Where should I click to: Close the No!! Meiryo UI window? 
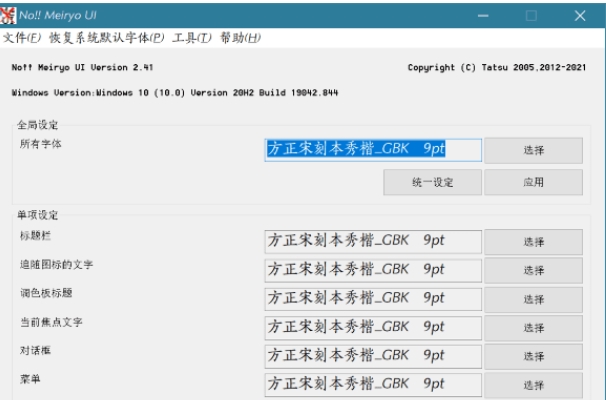coord(580,16)
